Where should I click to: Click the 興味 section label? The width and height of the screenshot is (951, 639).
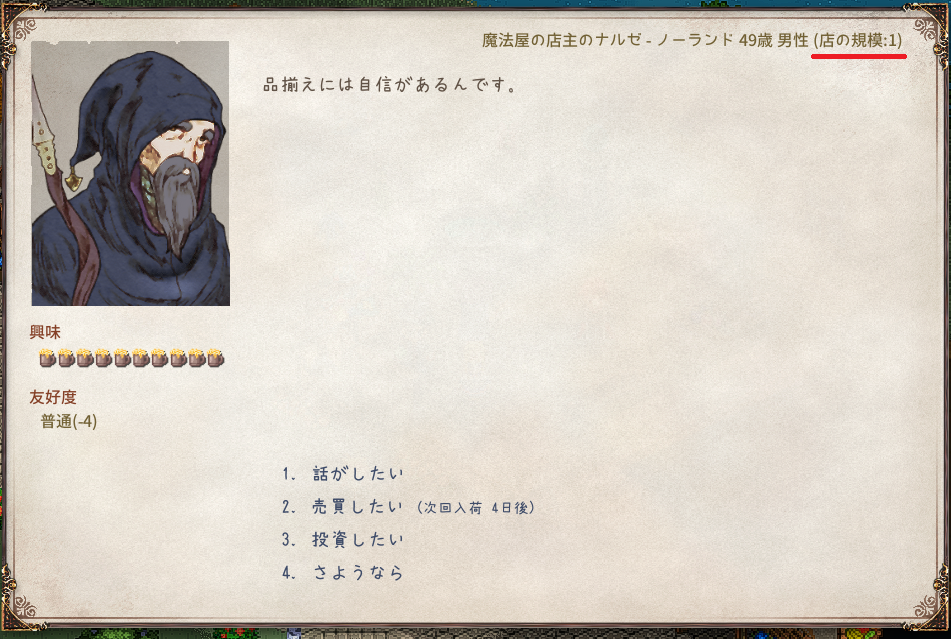click(x=45, y=332)
